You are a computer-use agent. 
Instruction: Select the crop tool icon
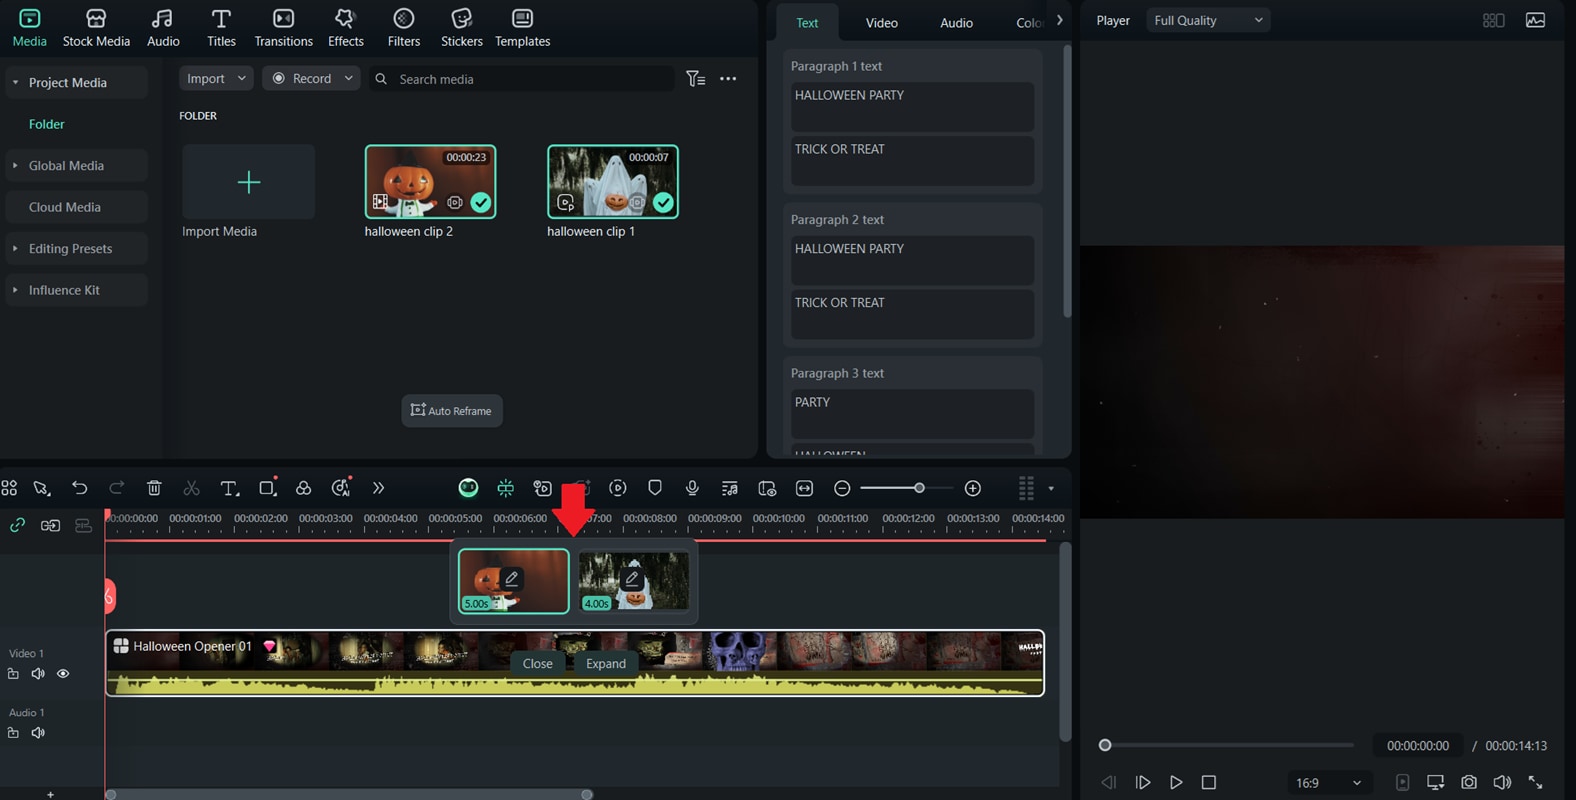pyautogui.click(x=267, y=487)
